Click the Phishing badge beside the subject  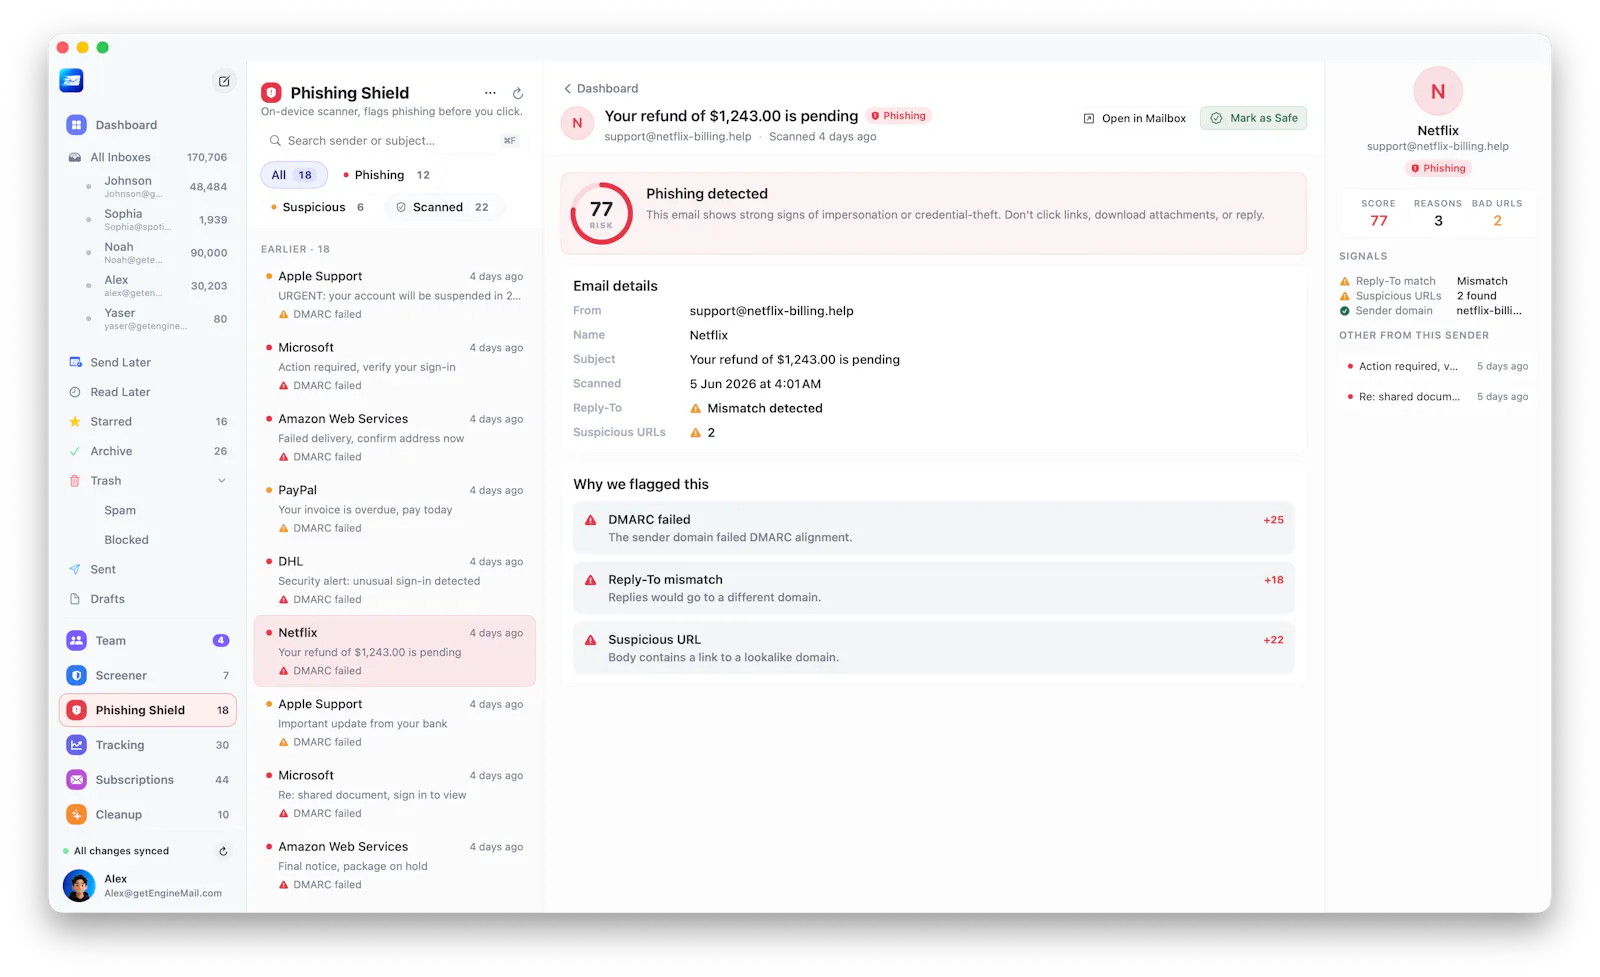pyautogui.click(x=898, y=116)
